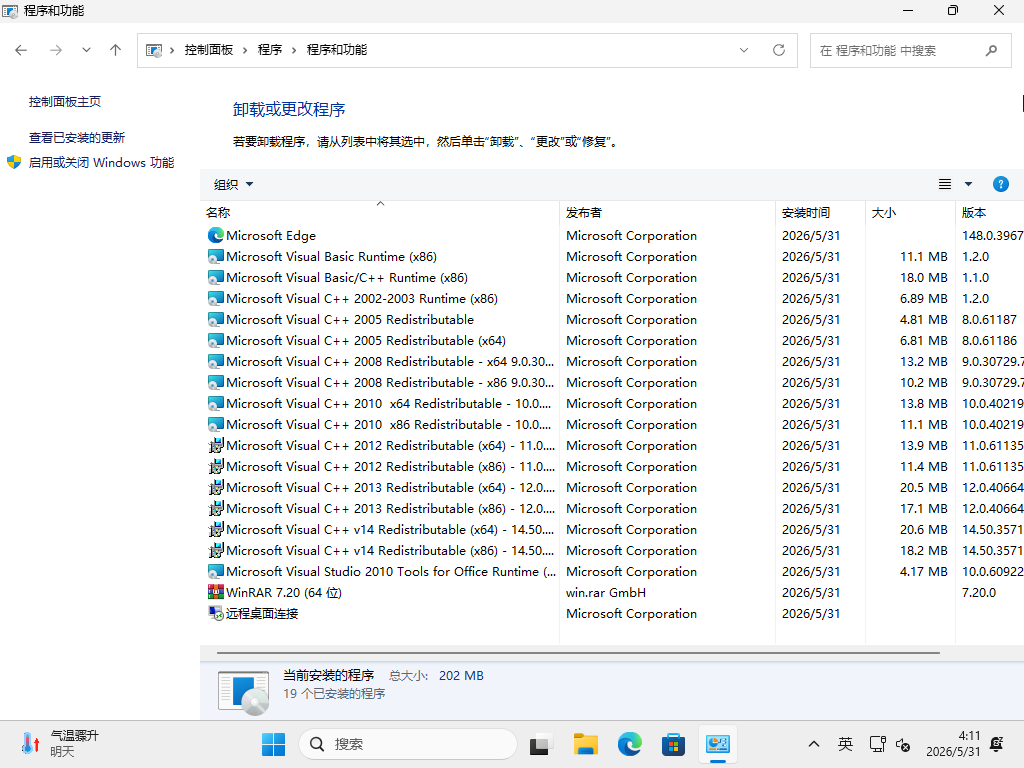Click the icon of Microsoft Visual Basic Runtime (x86)
Screen dimensions: 1024x768
click(x=216, y=257)
